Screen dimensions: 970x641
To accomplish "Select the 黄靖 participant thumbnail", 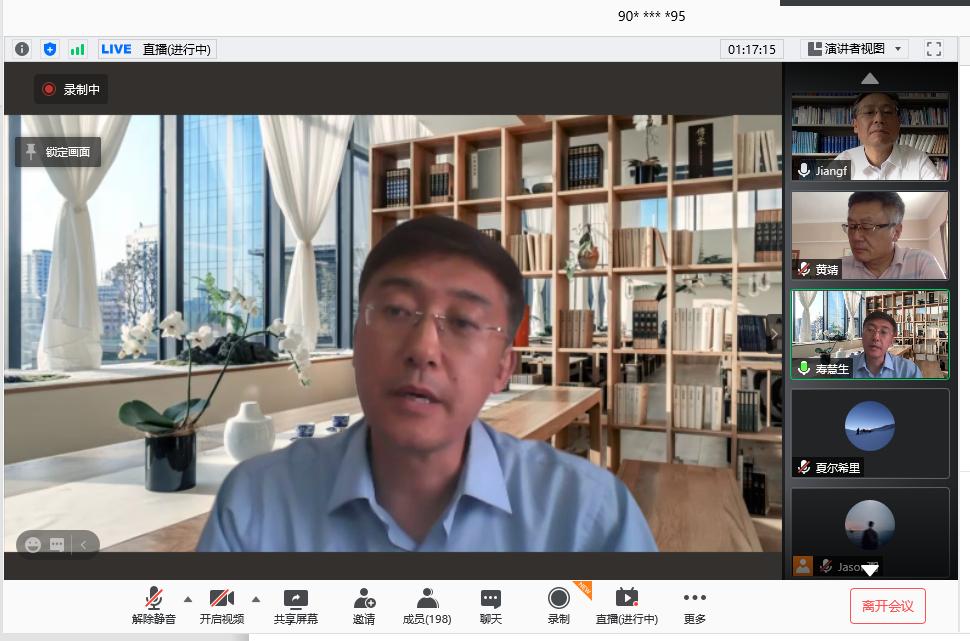I will (869, 236).
